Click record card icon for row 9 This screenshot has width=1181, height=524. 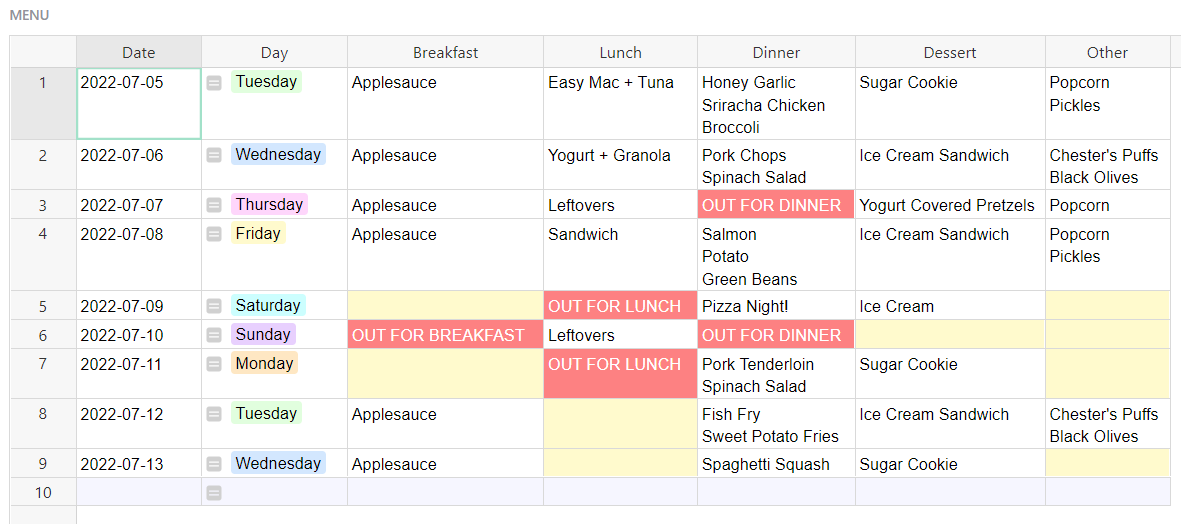click(214, 465)
